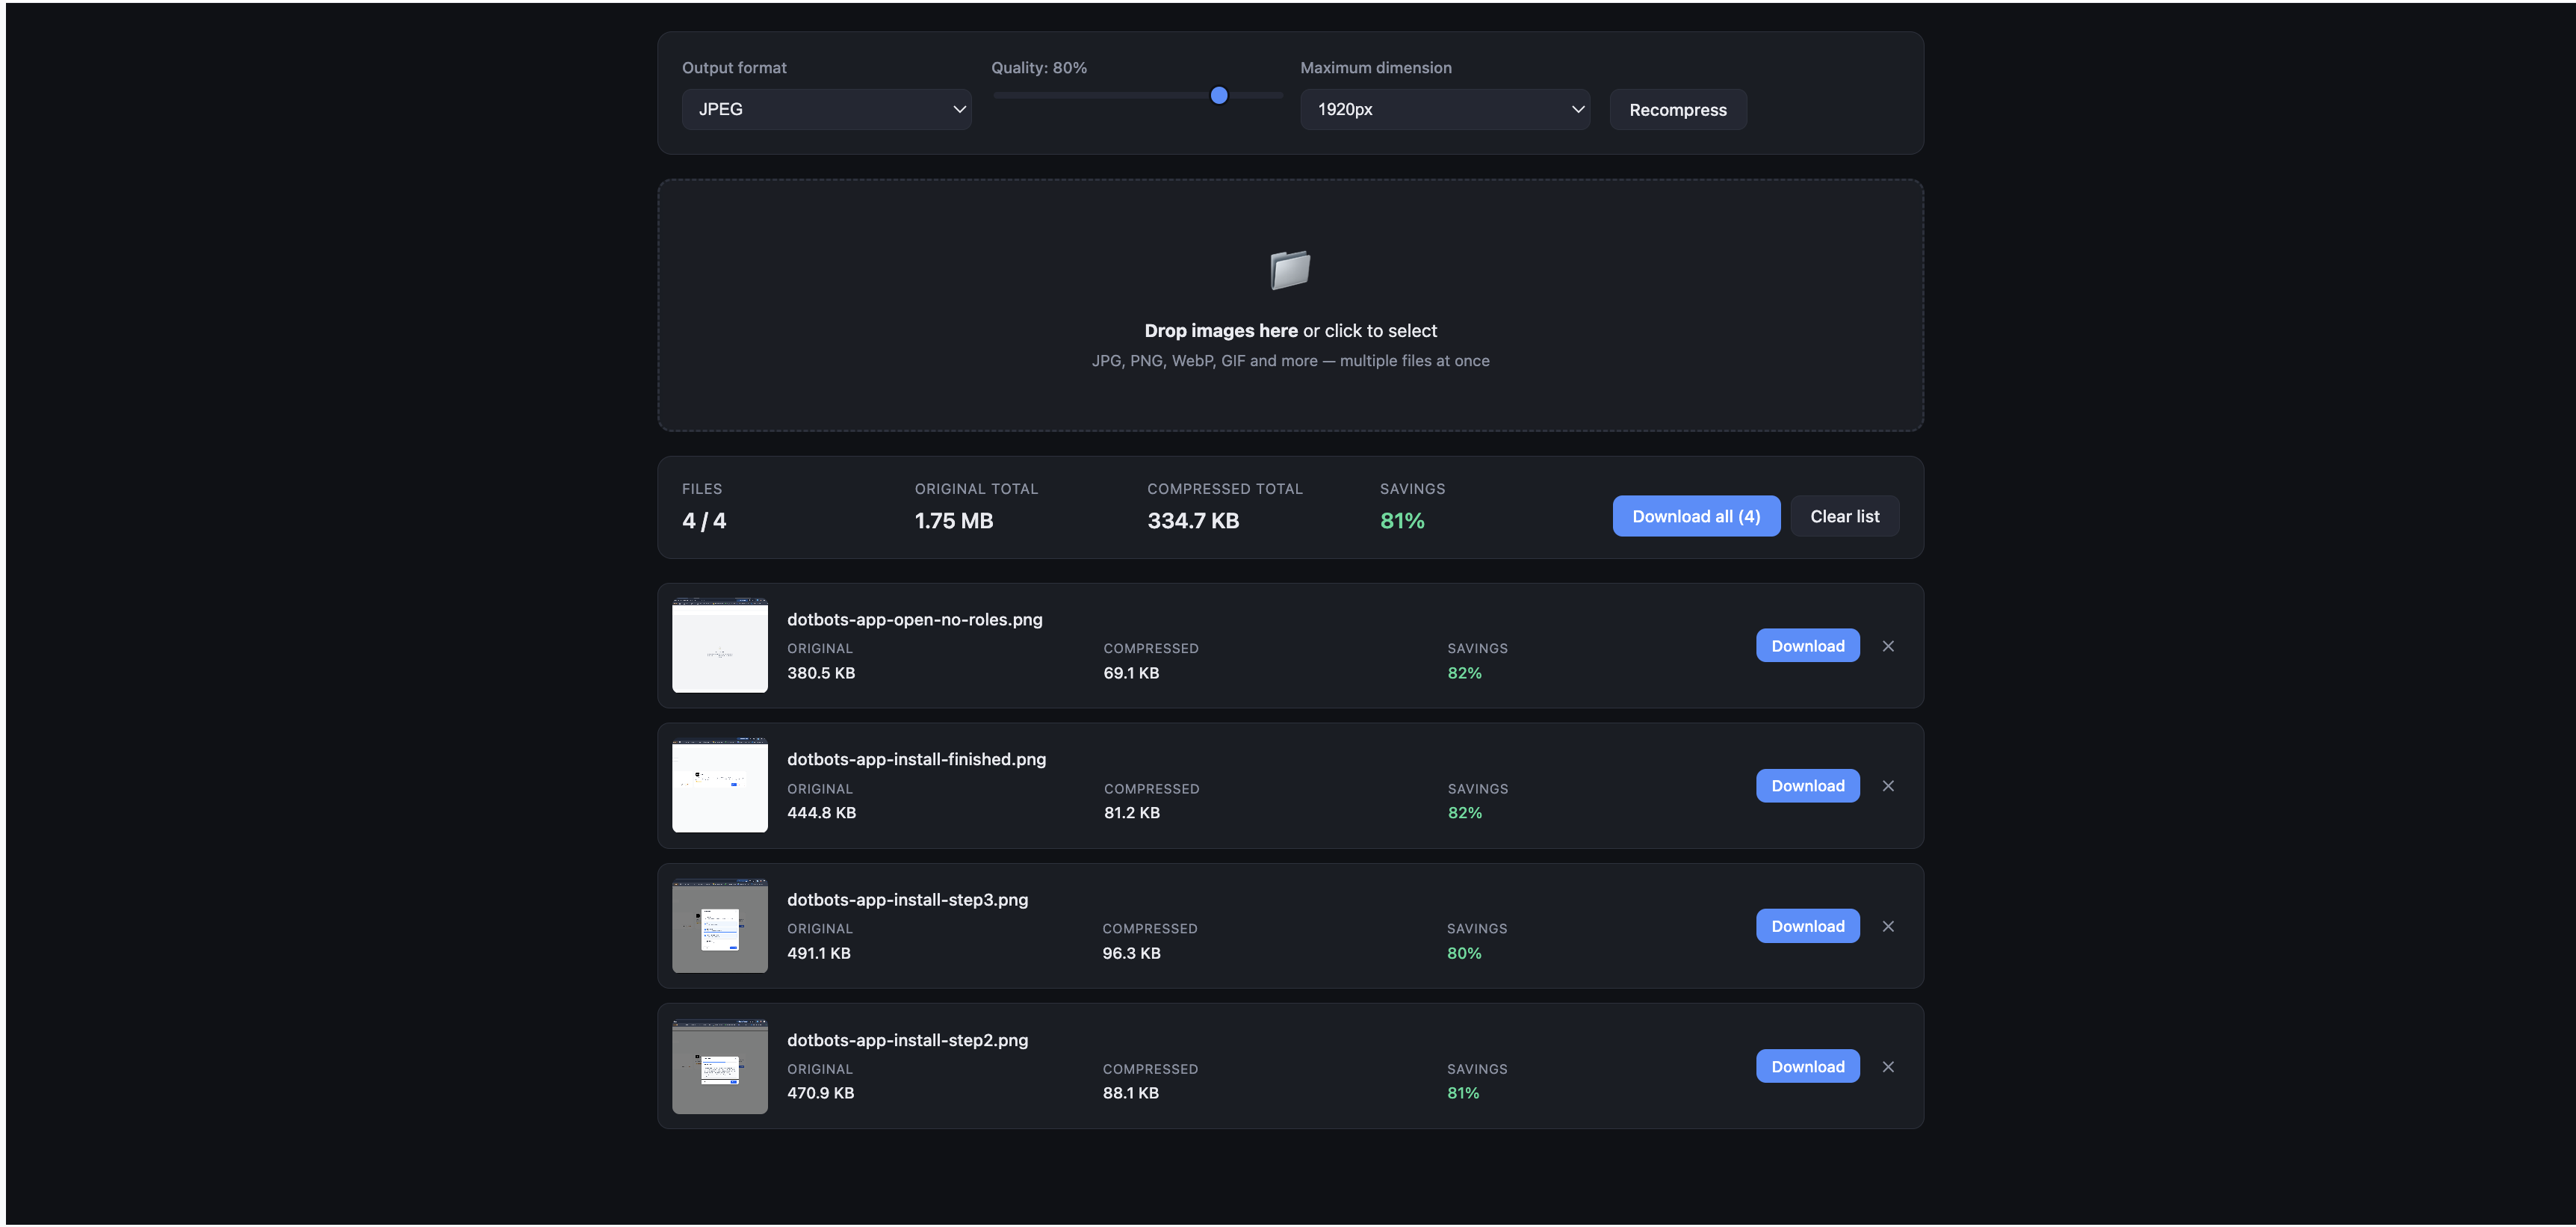Click compressed size '81.2 KB'

pos(1131,813)
